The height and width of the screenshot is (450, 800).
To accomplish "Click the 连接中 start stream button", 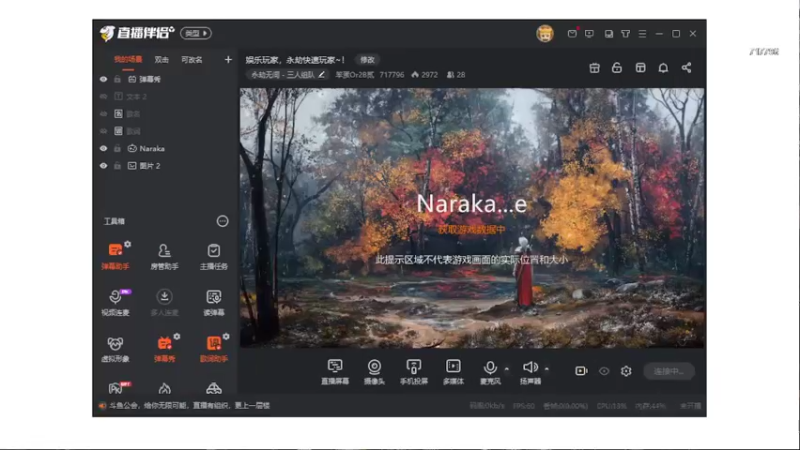I will (669, 371).
